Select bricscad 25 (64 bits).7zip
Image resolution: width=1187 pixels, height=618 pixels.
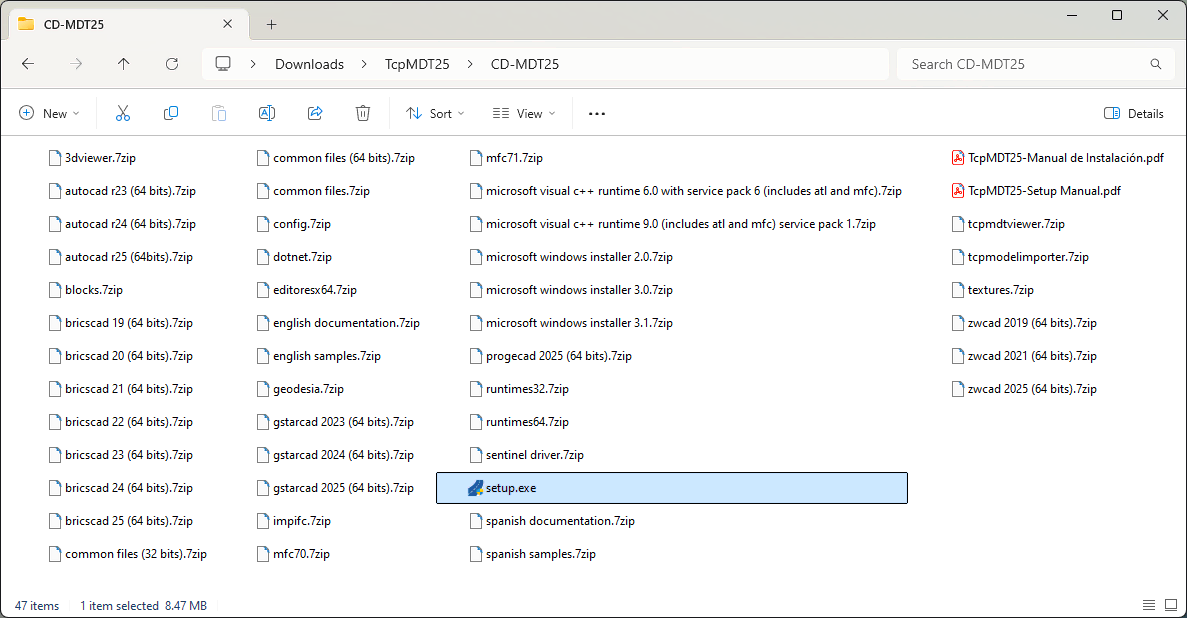pos(120,521)
